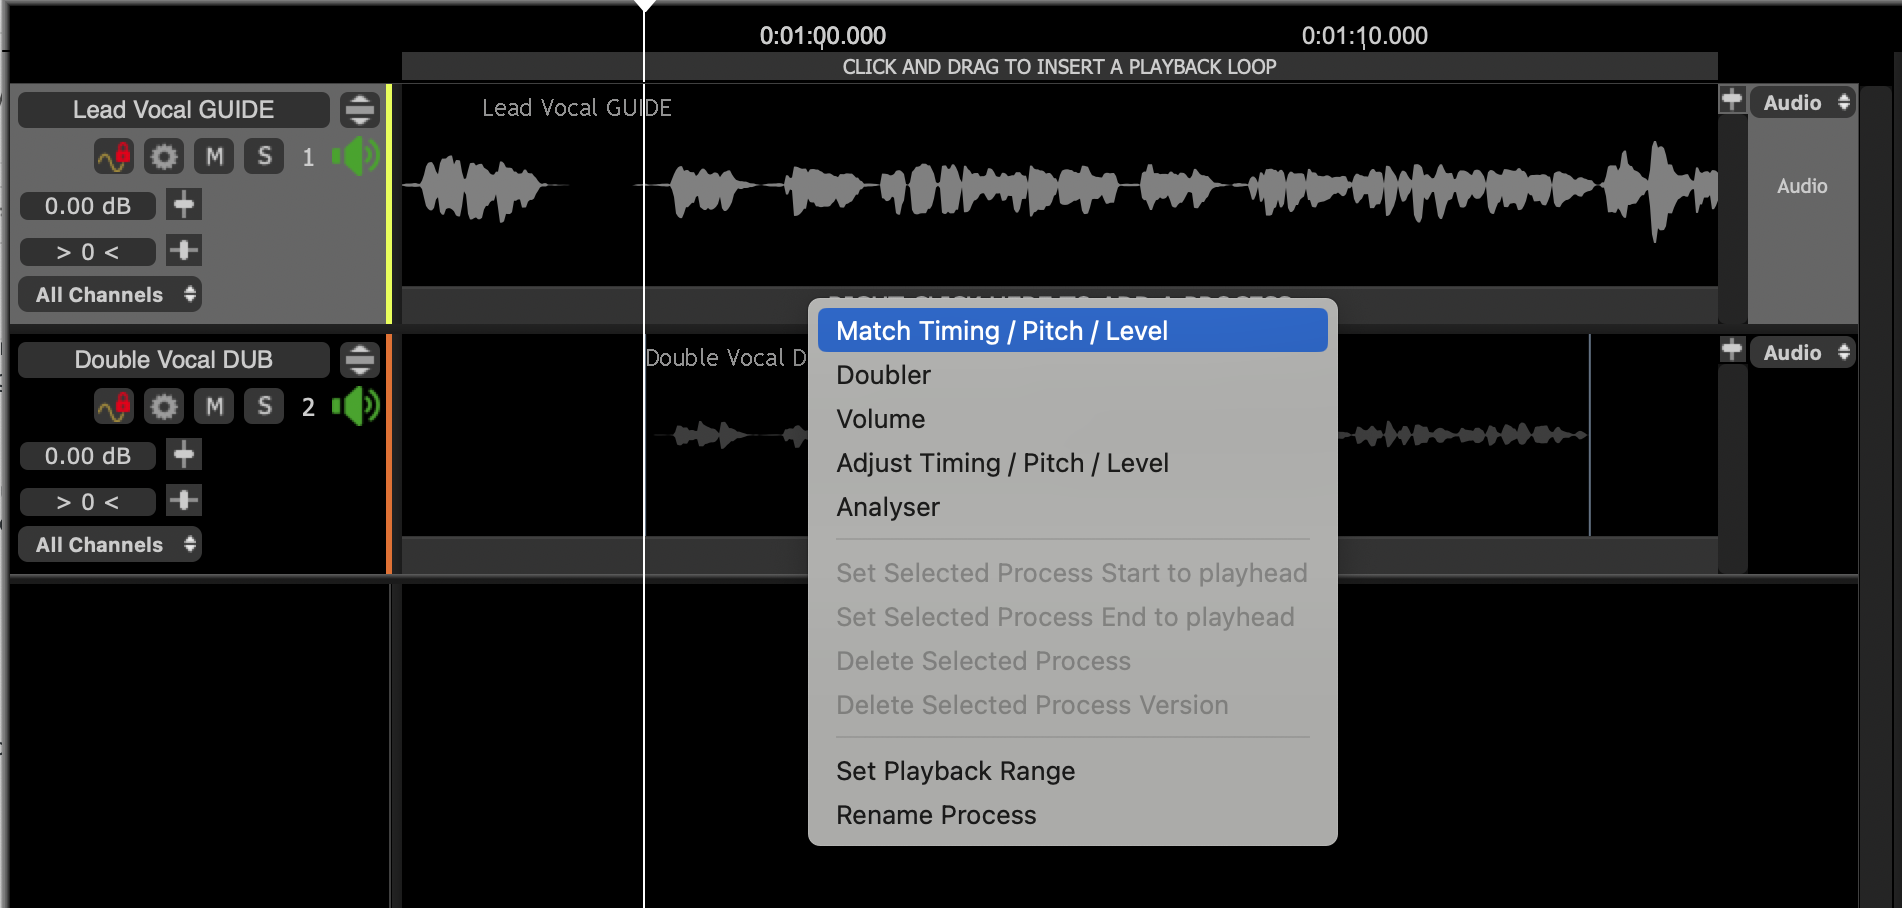This screenshot has height=908, width=1902.
Task: Mute the Lead Vocal GUIDE track
Action: 214,157
